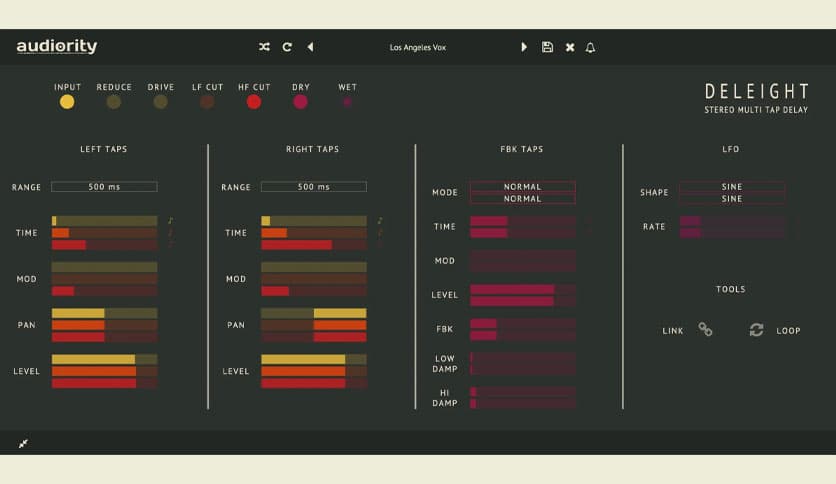
Task: Set Right Taps red TIME bar
Action: [314, 245]
